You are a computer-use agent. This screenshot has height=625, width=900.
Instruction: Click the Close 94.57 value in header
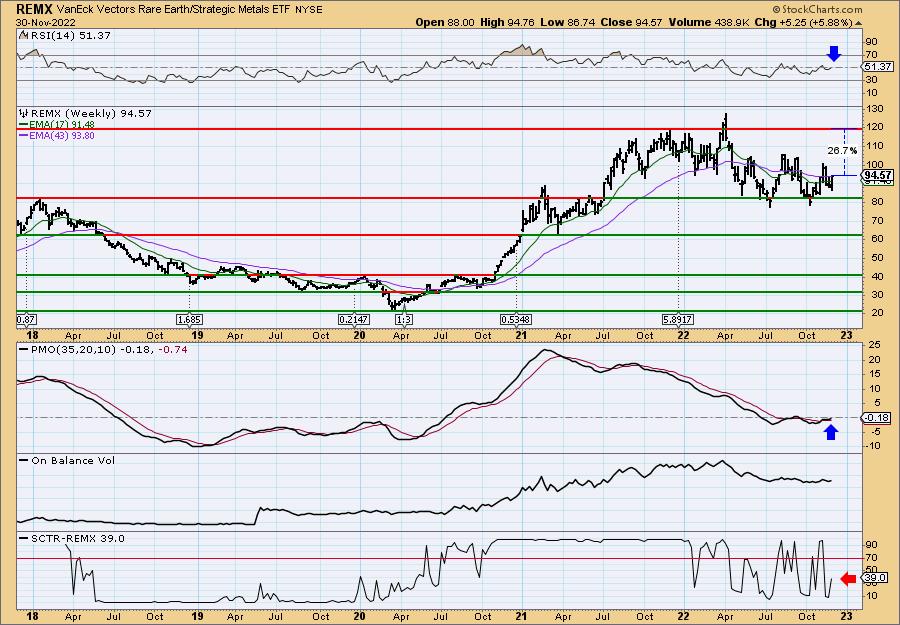pos(631,22)
